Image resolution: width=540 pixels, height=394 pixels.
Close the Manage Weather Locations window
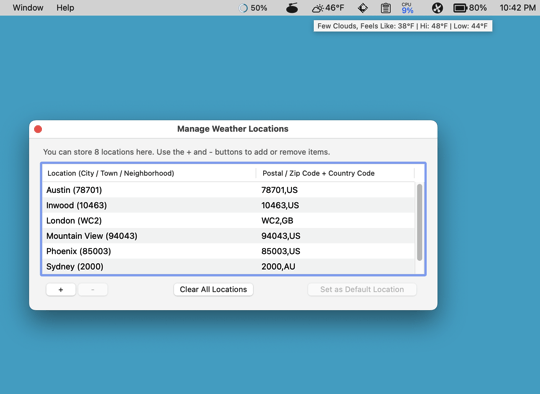38,129
